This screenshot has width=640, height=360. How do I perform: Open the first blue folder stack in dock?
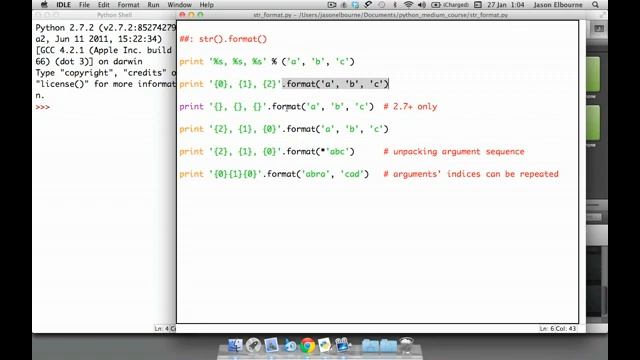point(370,345)
